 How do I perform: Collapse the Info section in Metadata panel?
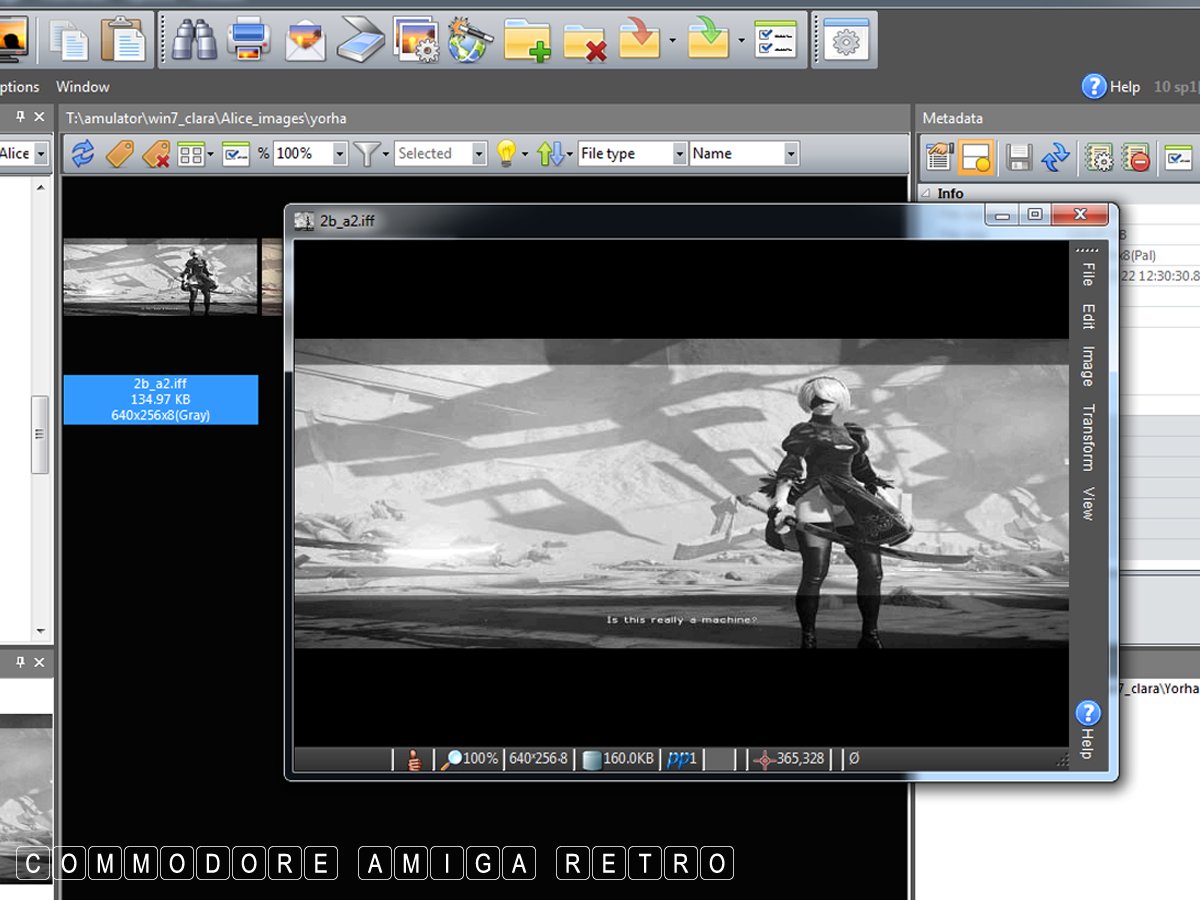click(925, 193)
